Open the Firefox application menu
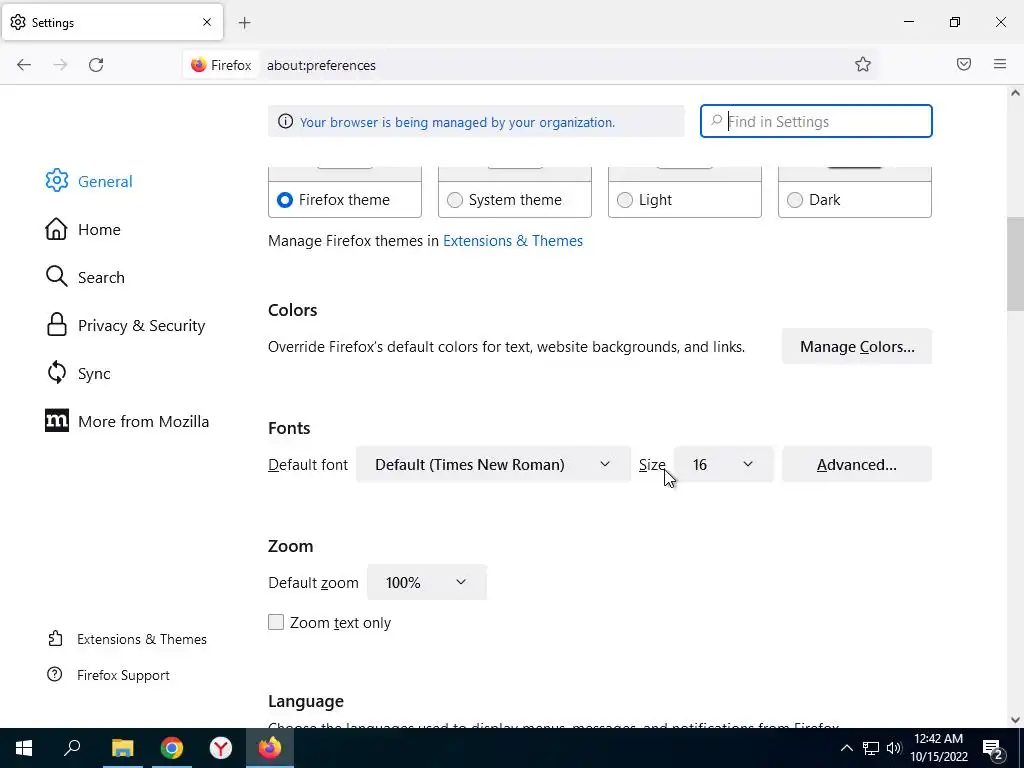 tap(1000, 64)
